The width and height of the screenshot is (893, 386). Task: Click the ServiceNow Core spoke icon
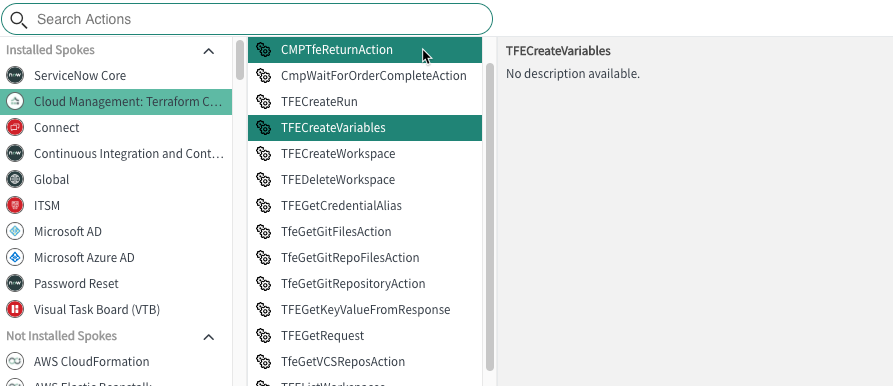[15, 75]
